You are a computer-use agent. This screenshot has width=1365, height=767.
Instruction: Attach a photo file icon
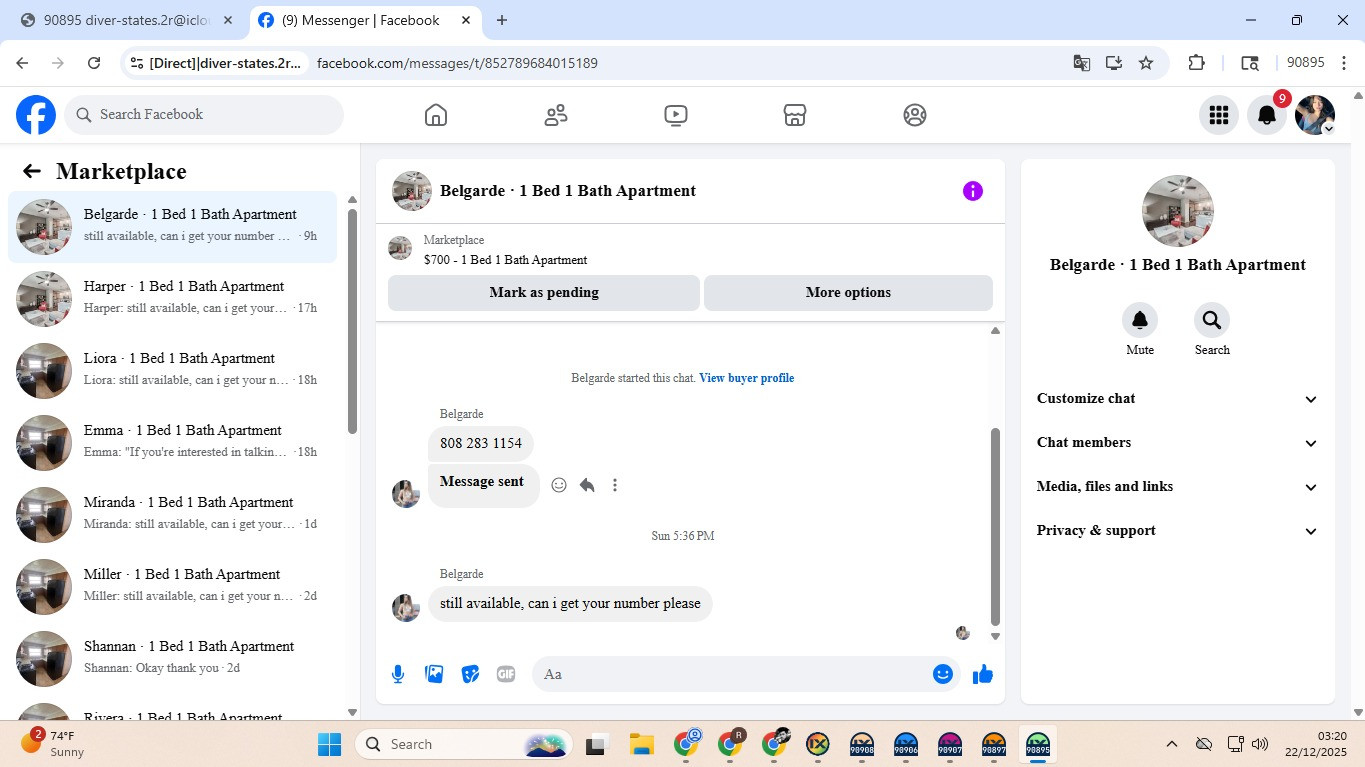434,674
